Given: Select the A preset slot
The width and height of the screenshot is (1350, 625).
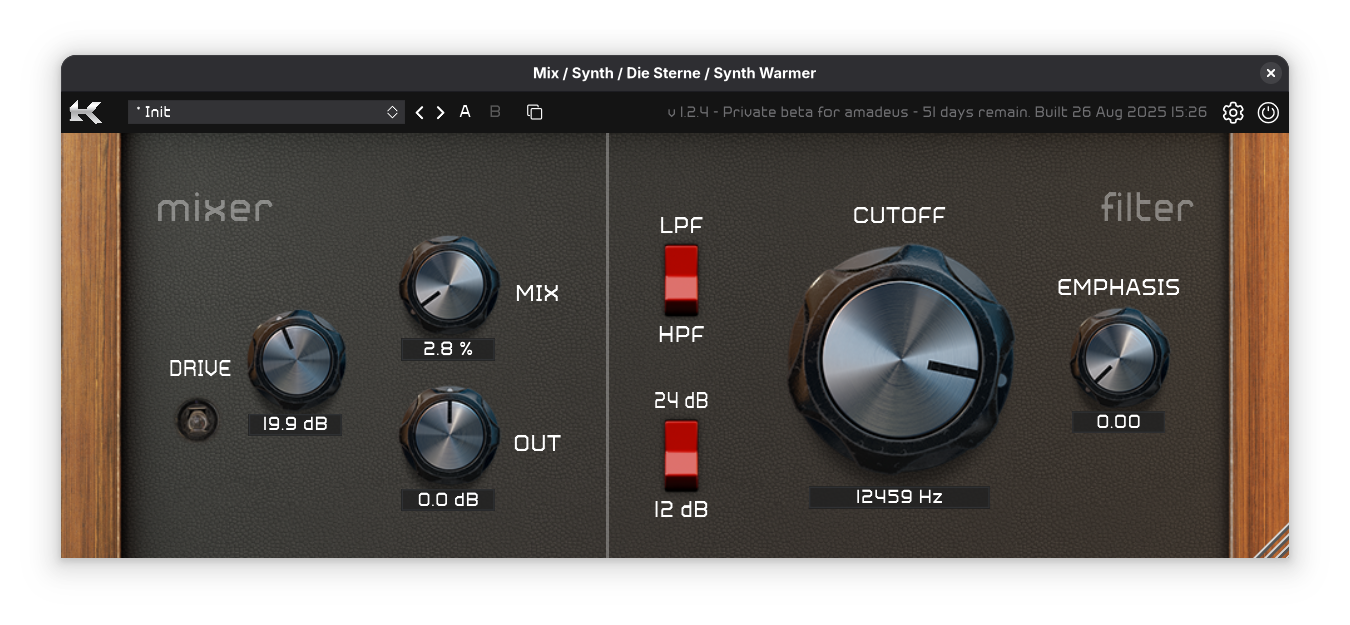Looking at the screenshot, I should [x=464, y=111].
